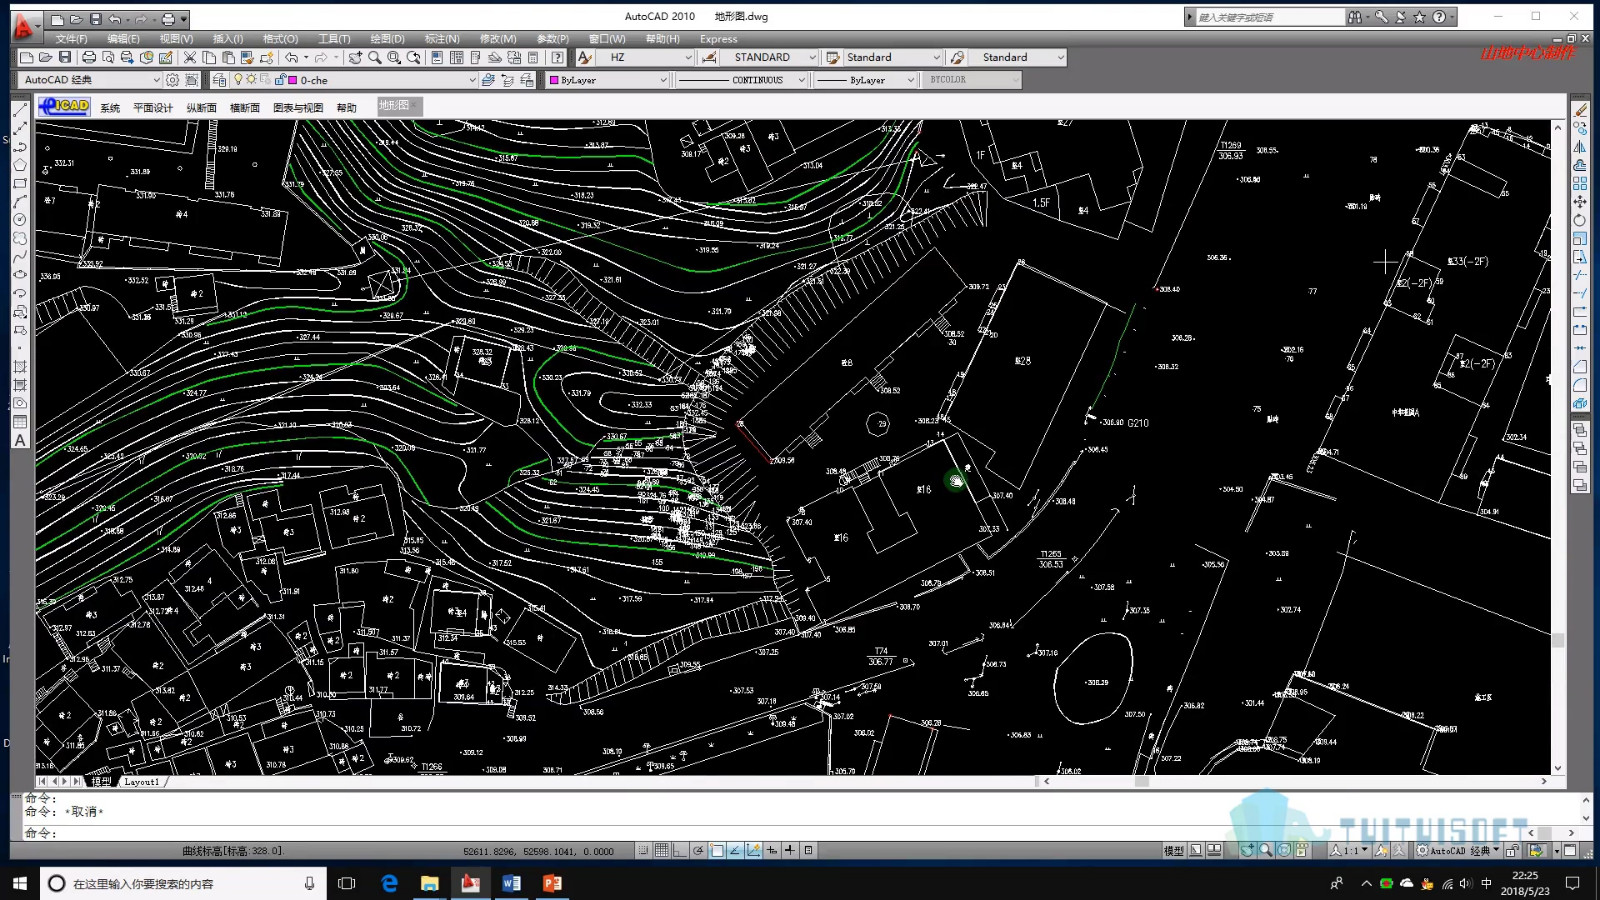Open the 修改(M) menu
Screen dimensions: 1600x900
(498, 39)
